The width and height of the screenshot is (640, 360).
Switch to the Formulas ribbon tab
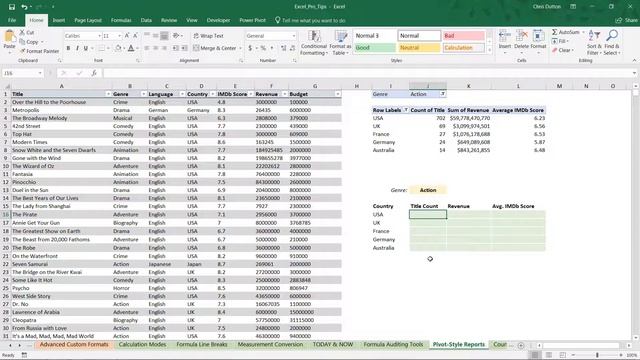(x=121, y=20)
